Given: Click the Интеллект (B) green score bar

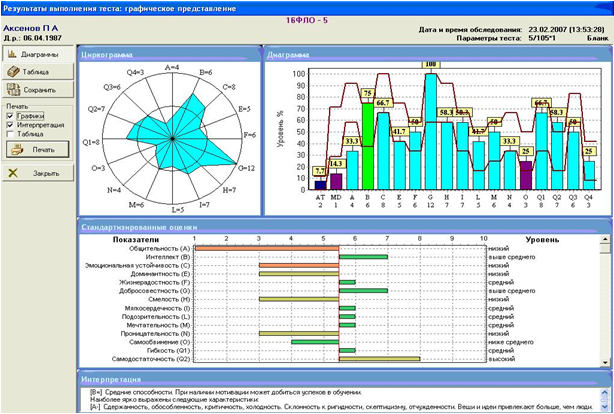Looking at the screenshot, I should (x=362, y=257).
